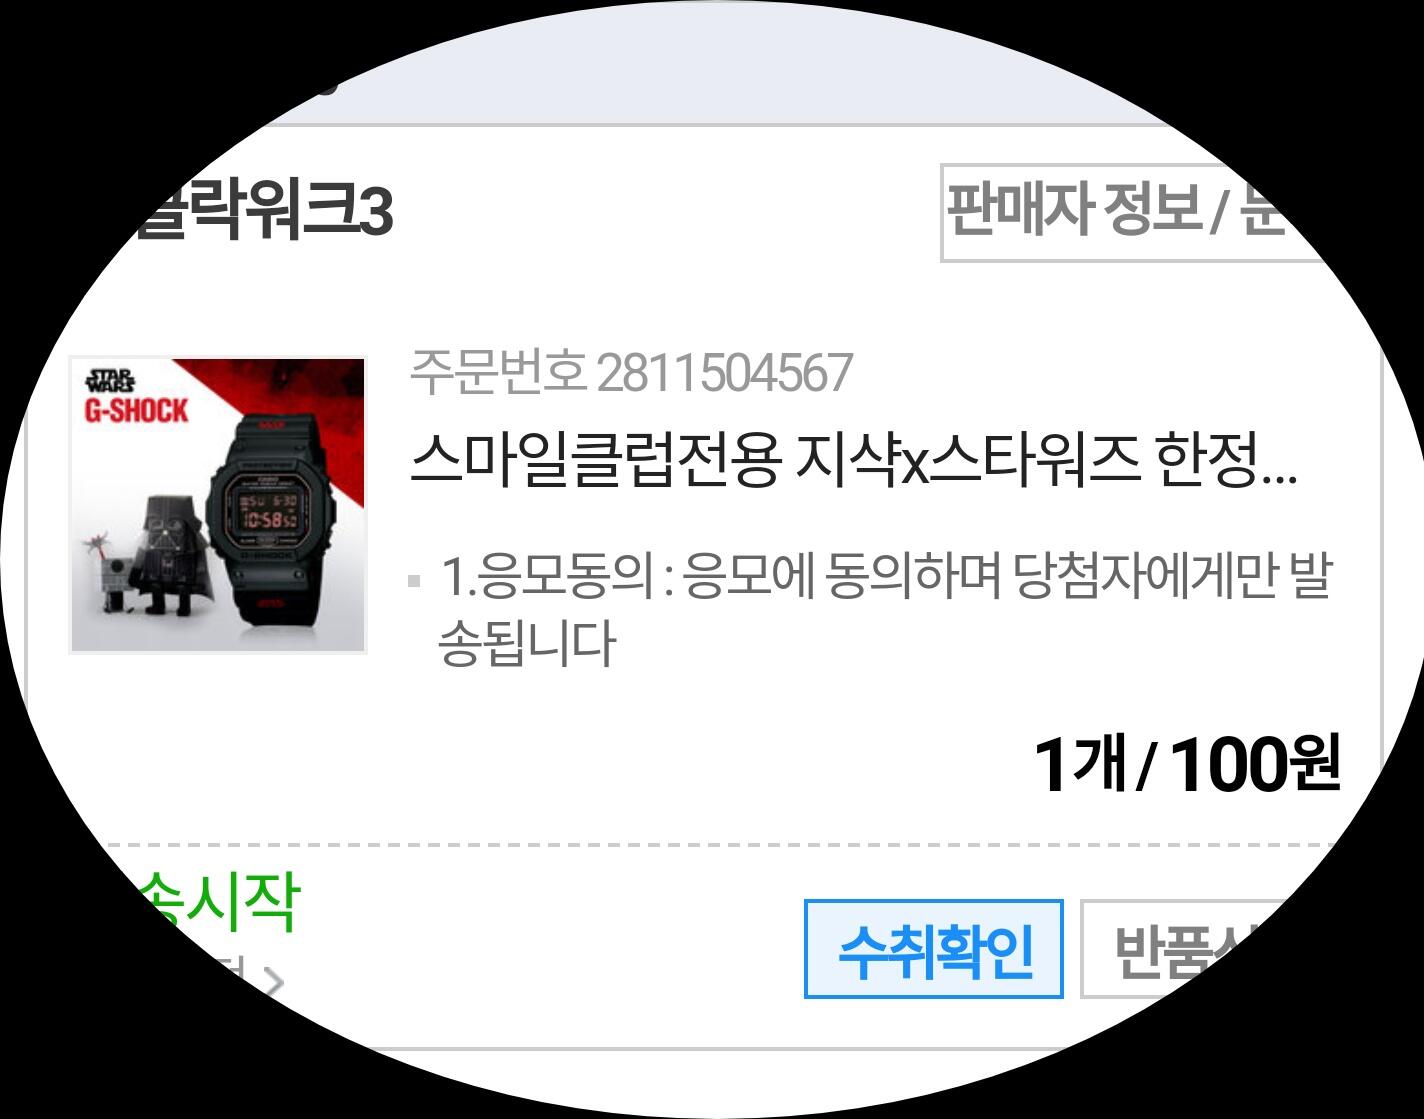Click the gray bullet before the option text
The width and height of the screenshot is (1424, 1119).
415,581
